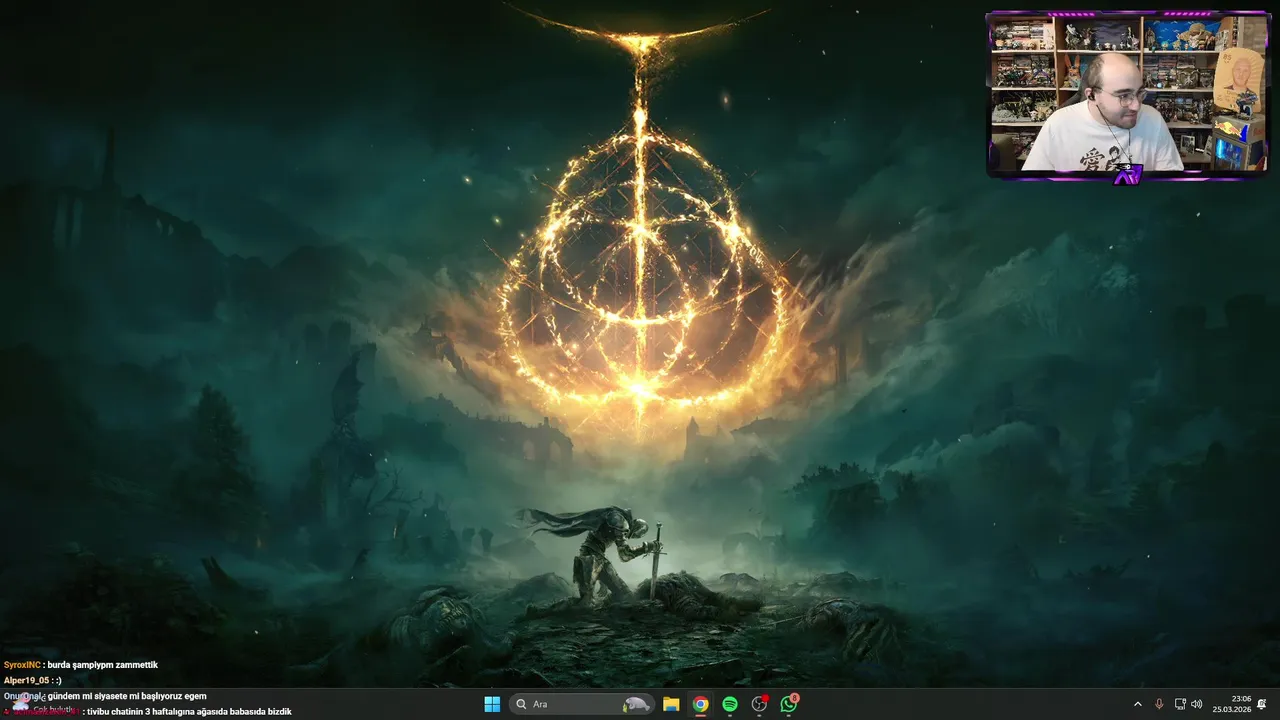This screenshot has width=1280, height=720.
Task: Open File Explorer from the taskbar
Action: tap(671, 704)
